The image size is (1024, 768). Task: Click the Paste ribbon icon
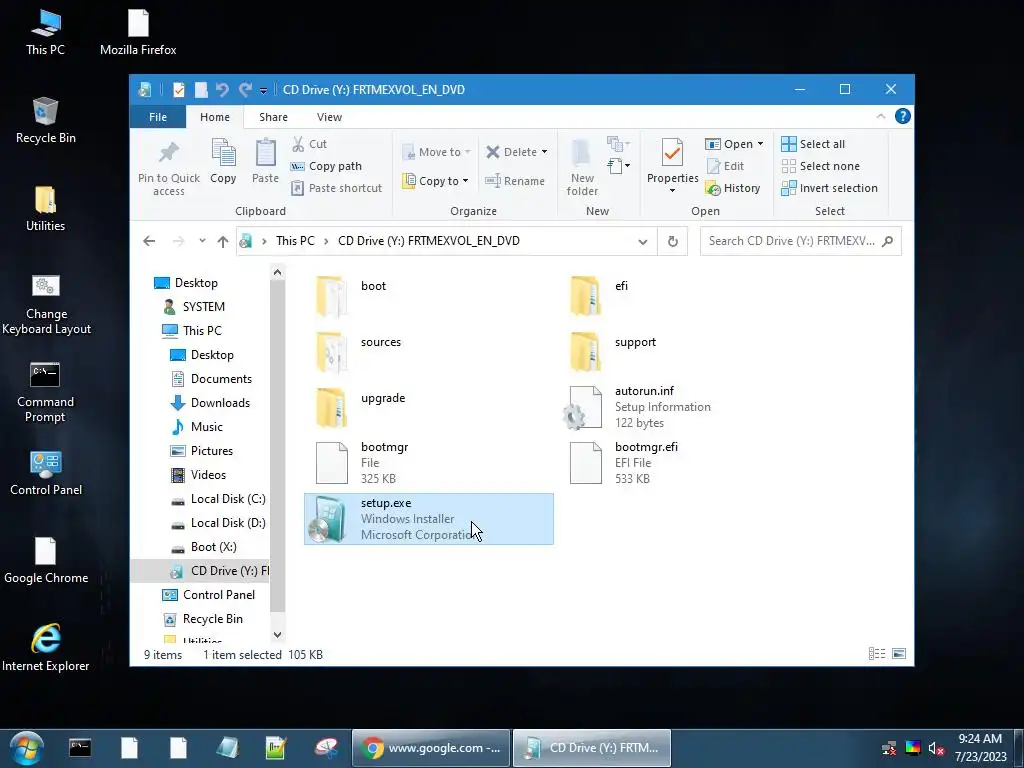265,153
